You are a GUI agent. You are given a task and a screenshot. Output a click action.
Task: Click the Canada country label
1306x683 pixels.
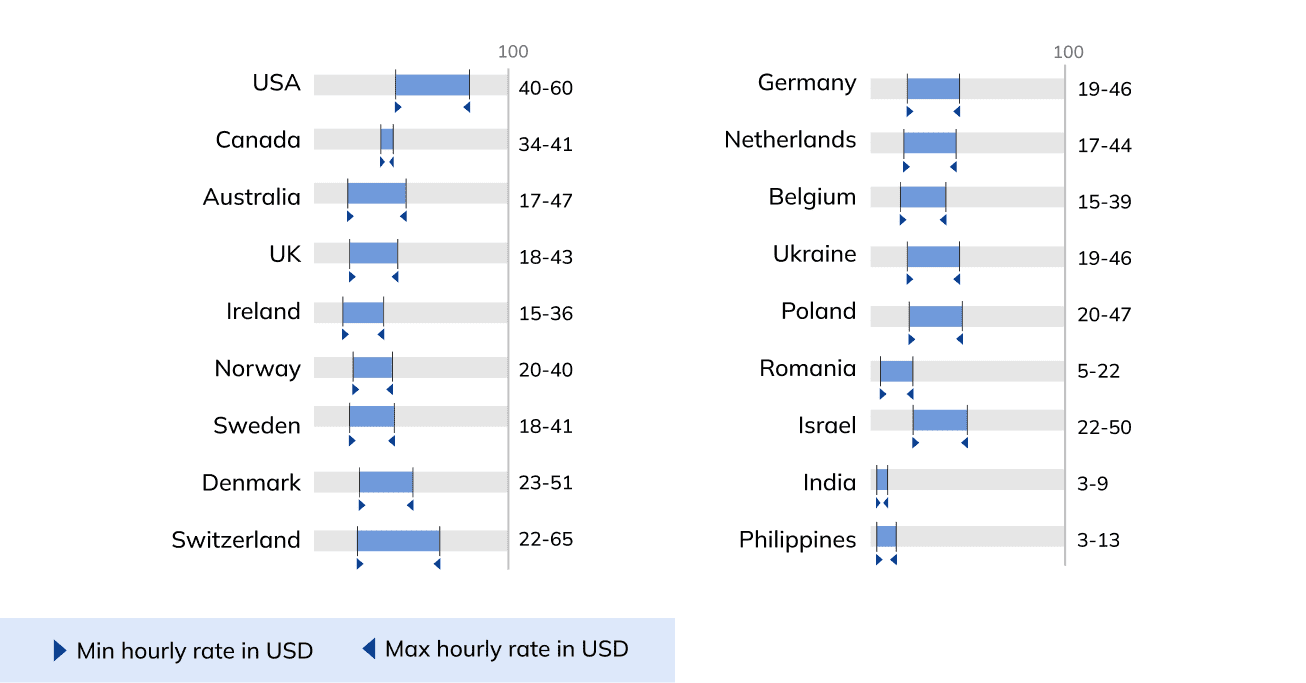click(258, 140)
